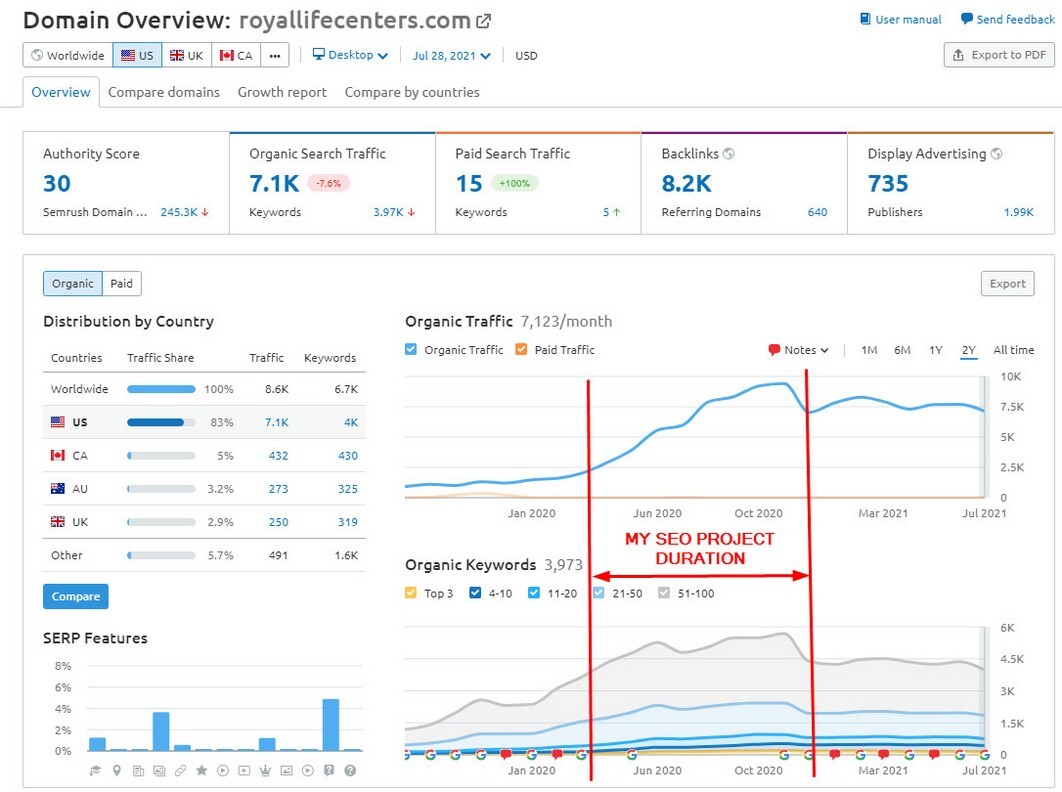Click the round question mark SERP feature icon

[350, 770]
